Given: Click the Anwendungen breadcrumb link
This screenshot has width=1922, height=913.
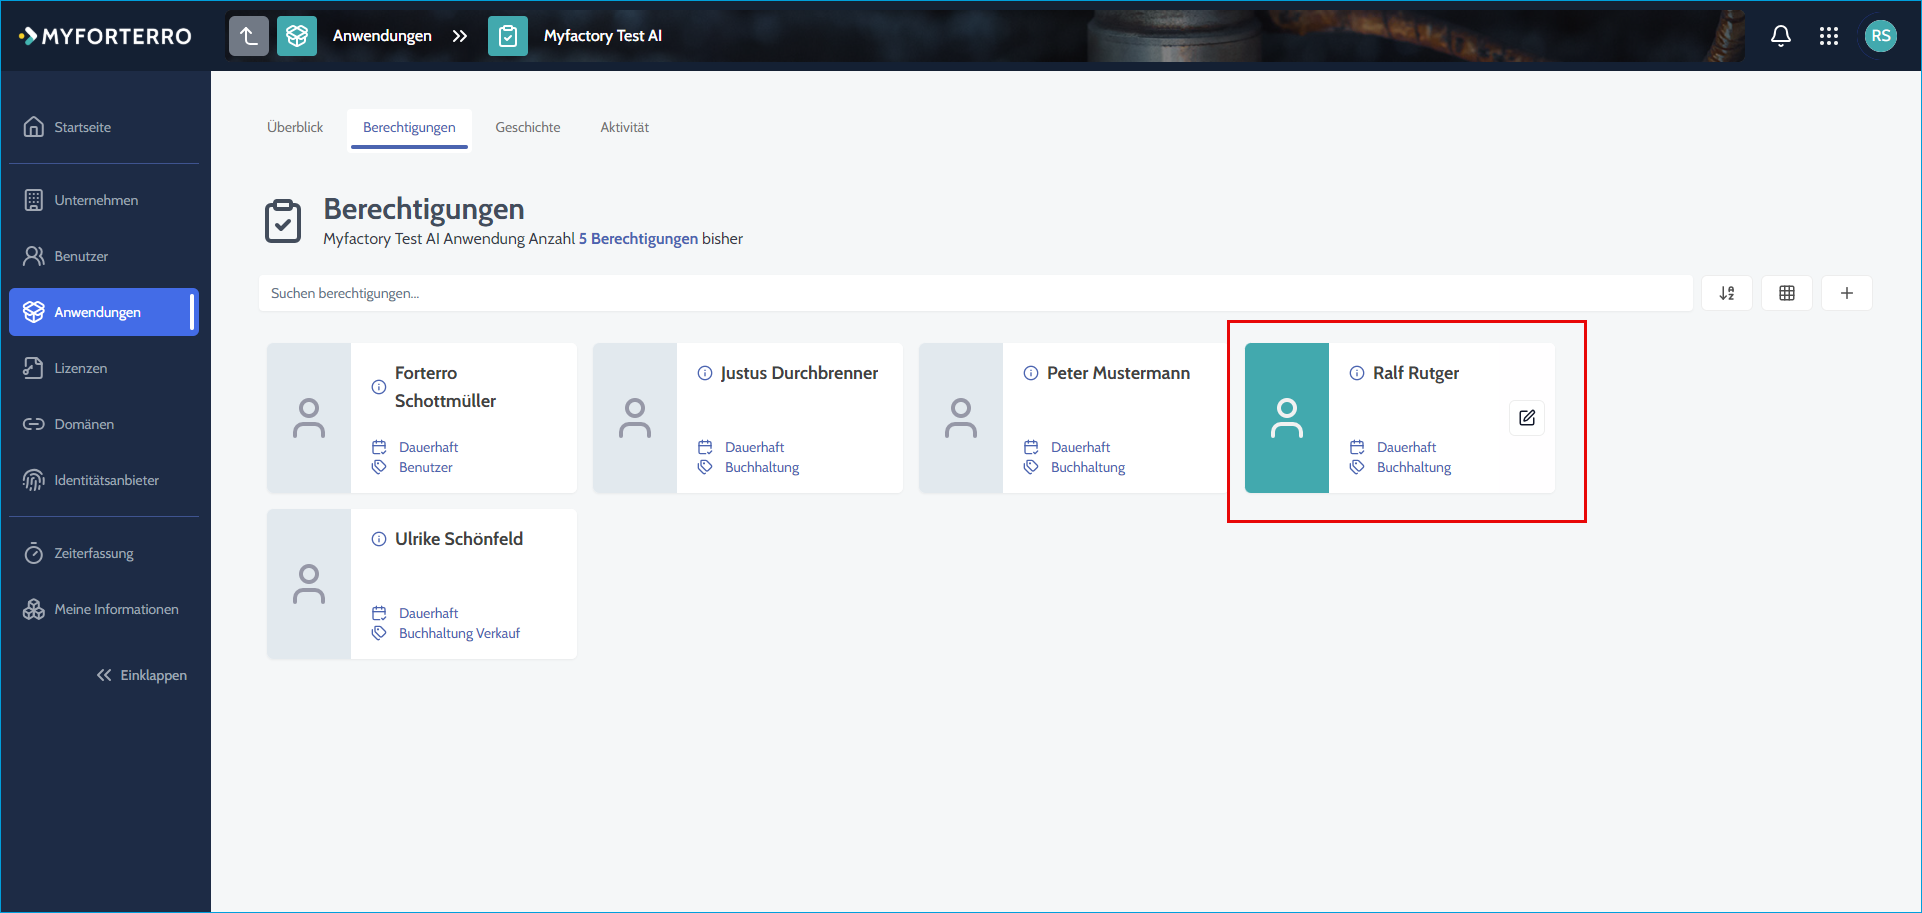Looking at the screenshot, I should (x=382, y=36).
